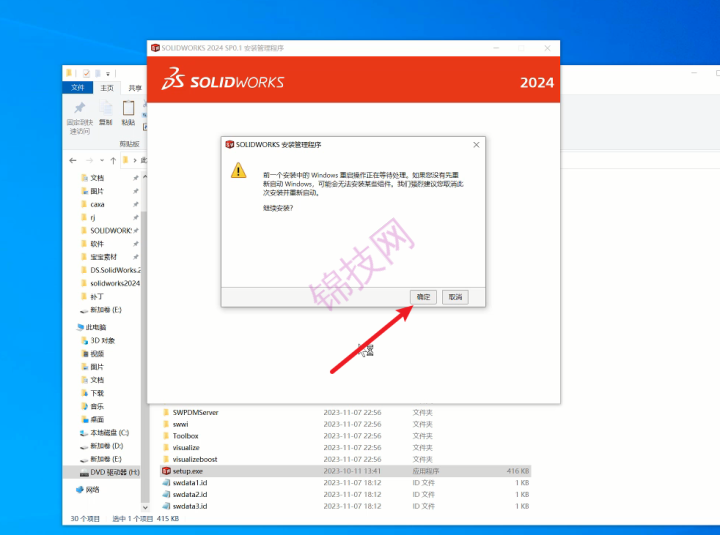
Task: Open the 补丁 folder in sidebar
Action: (97, 297)
